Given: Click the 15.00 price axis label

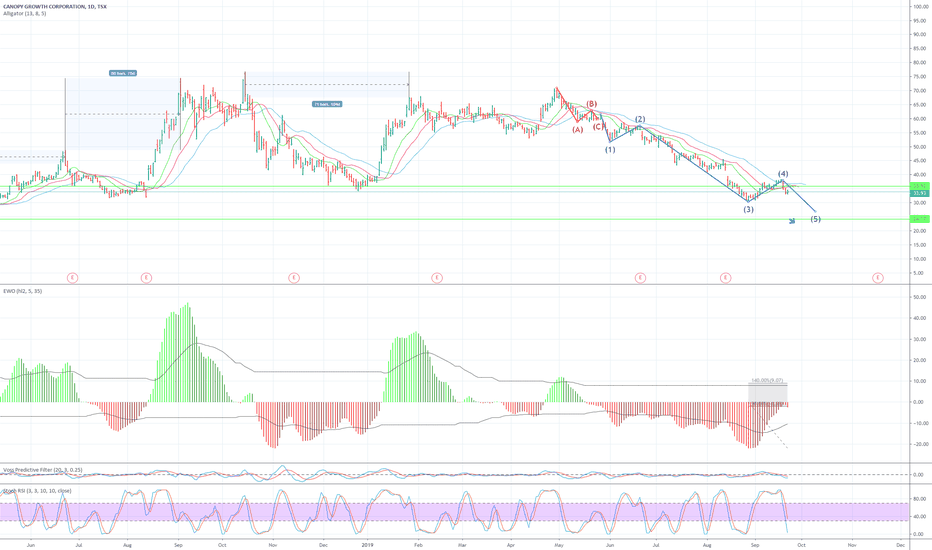Looking at the screenshot, I should click(920, 245).
